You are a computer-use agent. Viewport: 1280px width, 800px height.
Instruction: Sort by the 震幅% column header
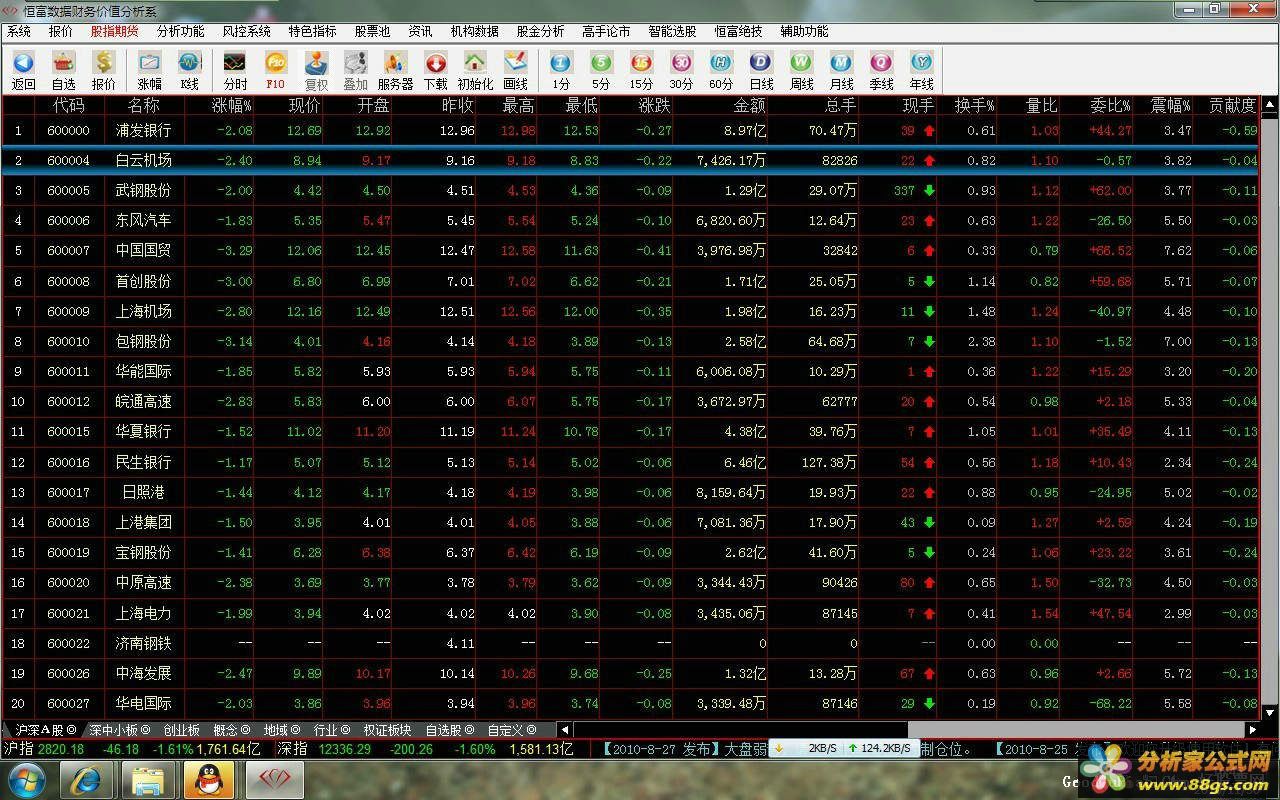pyautogui.click(x=1169, y=105)
